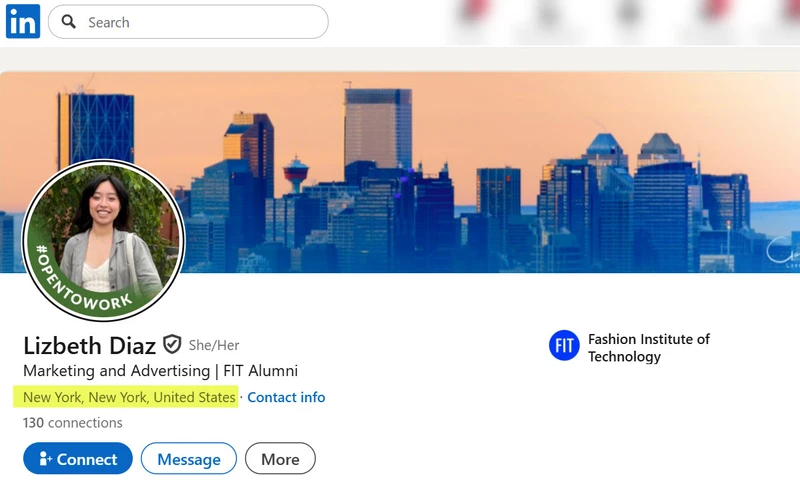
Task: Focus the Search input field
Action: 188,22
